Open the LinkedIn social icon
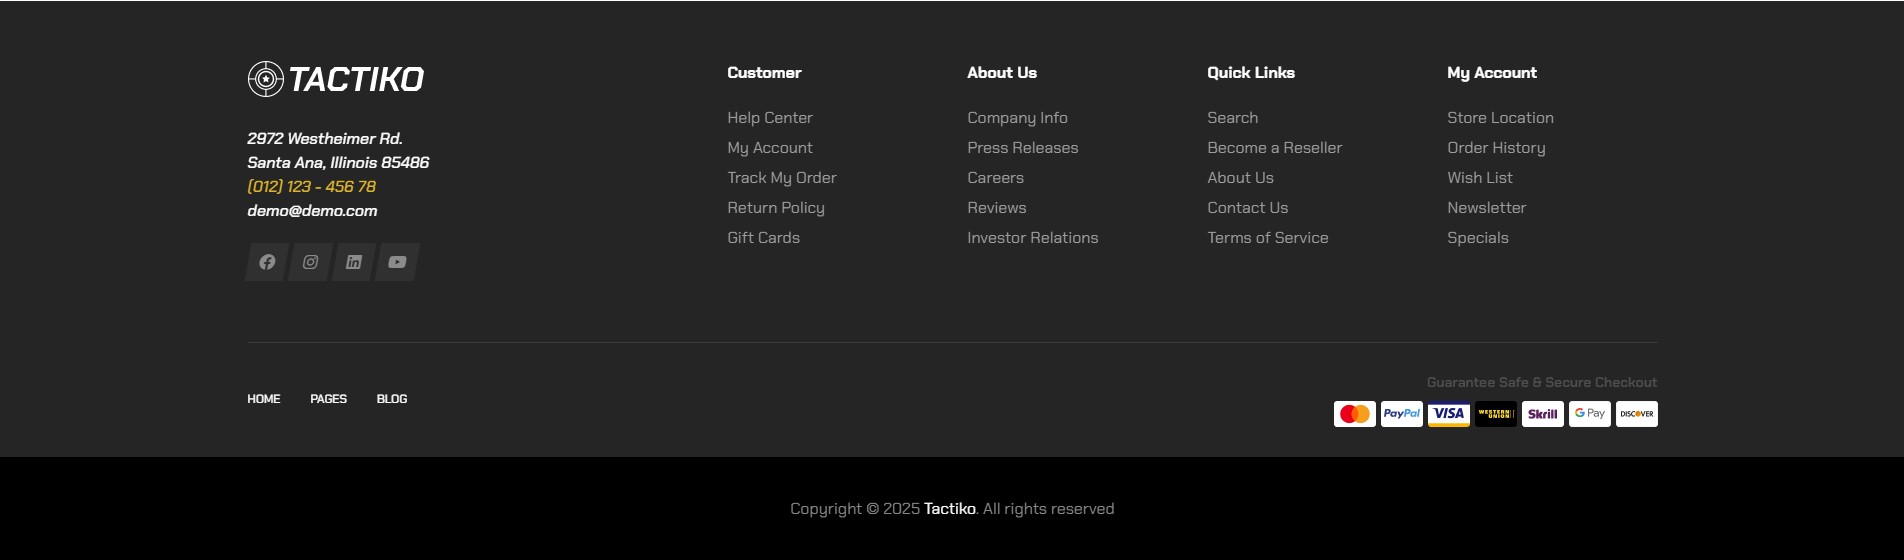 pos(353,262)
